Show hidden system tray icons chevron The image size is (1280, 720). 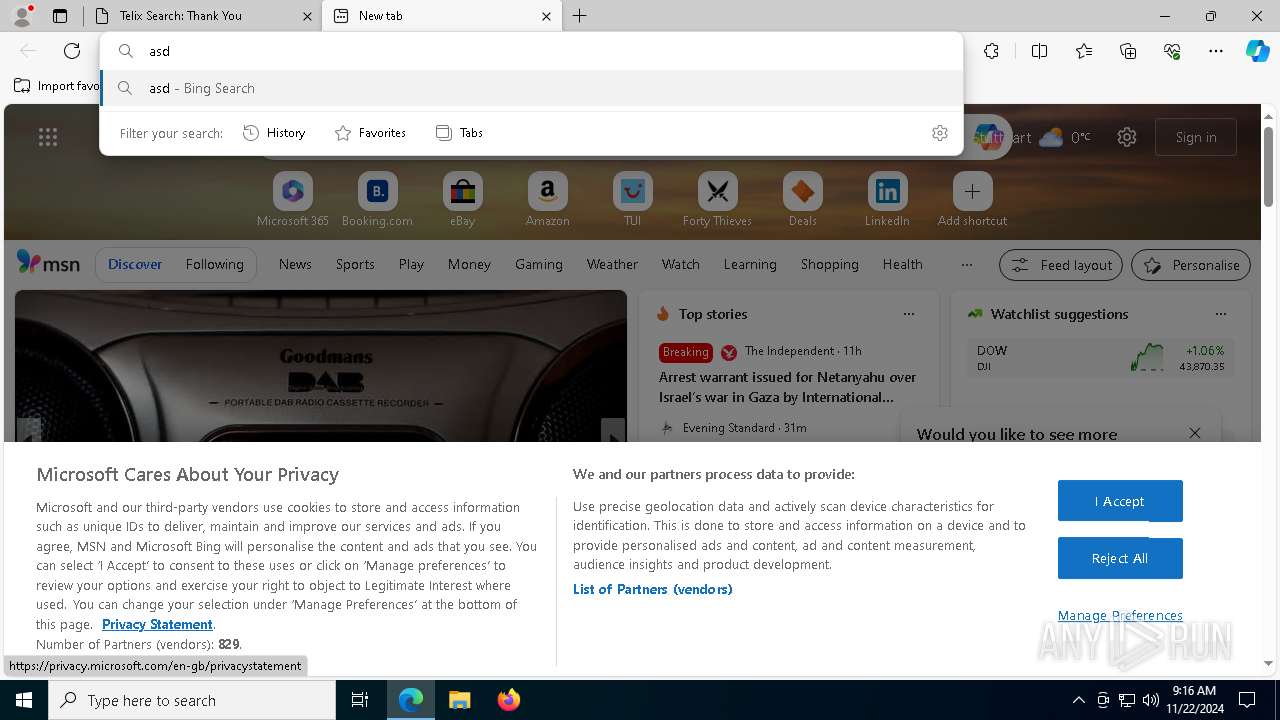tap(1078, 700)
